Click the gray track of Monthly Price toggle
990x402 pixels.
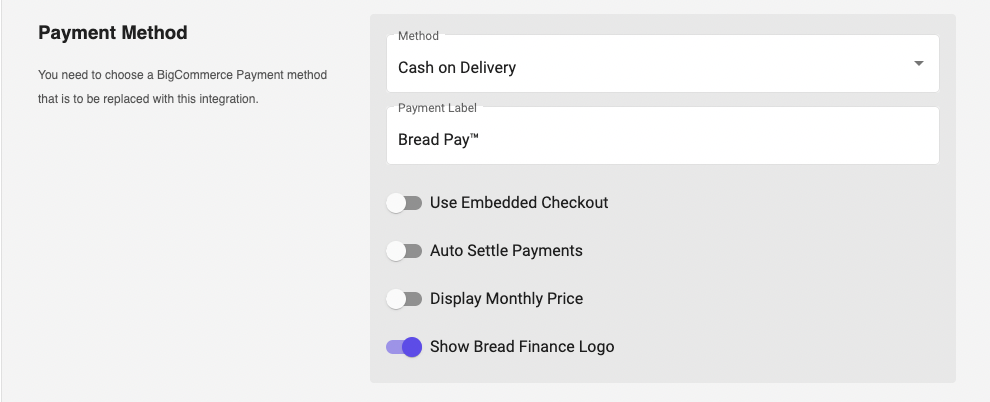415,299
